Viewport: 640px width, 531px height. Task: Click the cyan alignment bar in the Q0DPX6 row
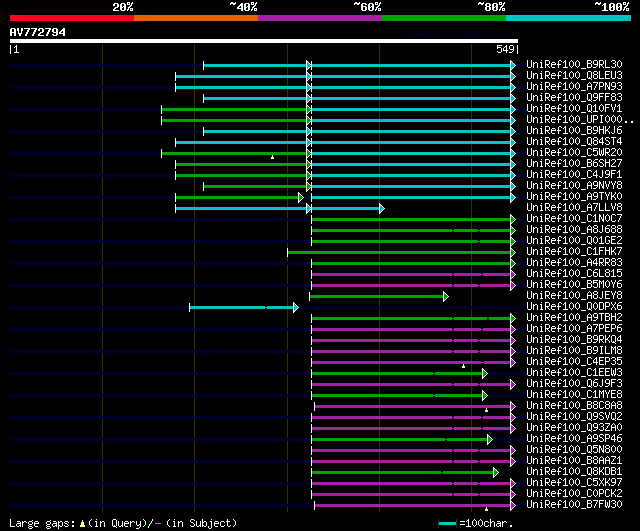tap(244, 307)
